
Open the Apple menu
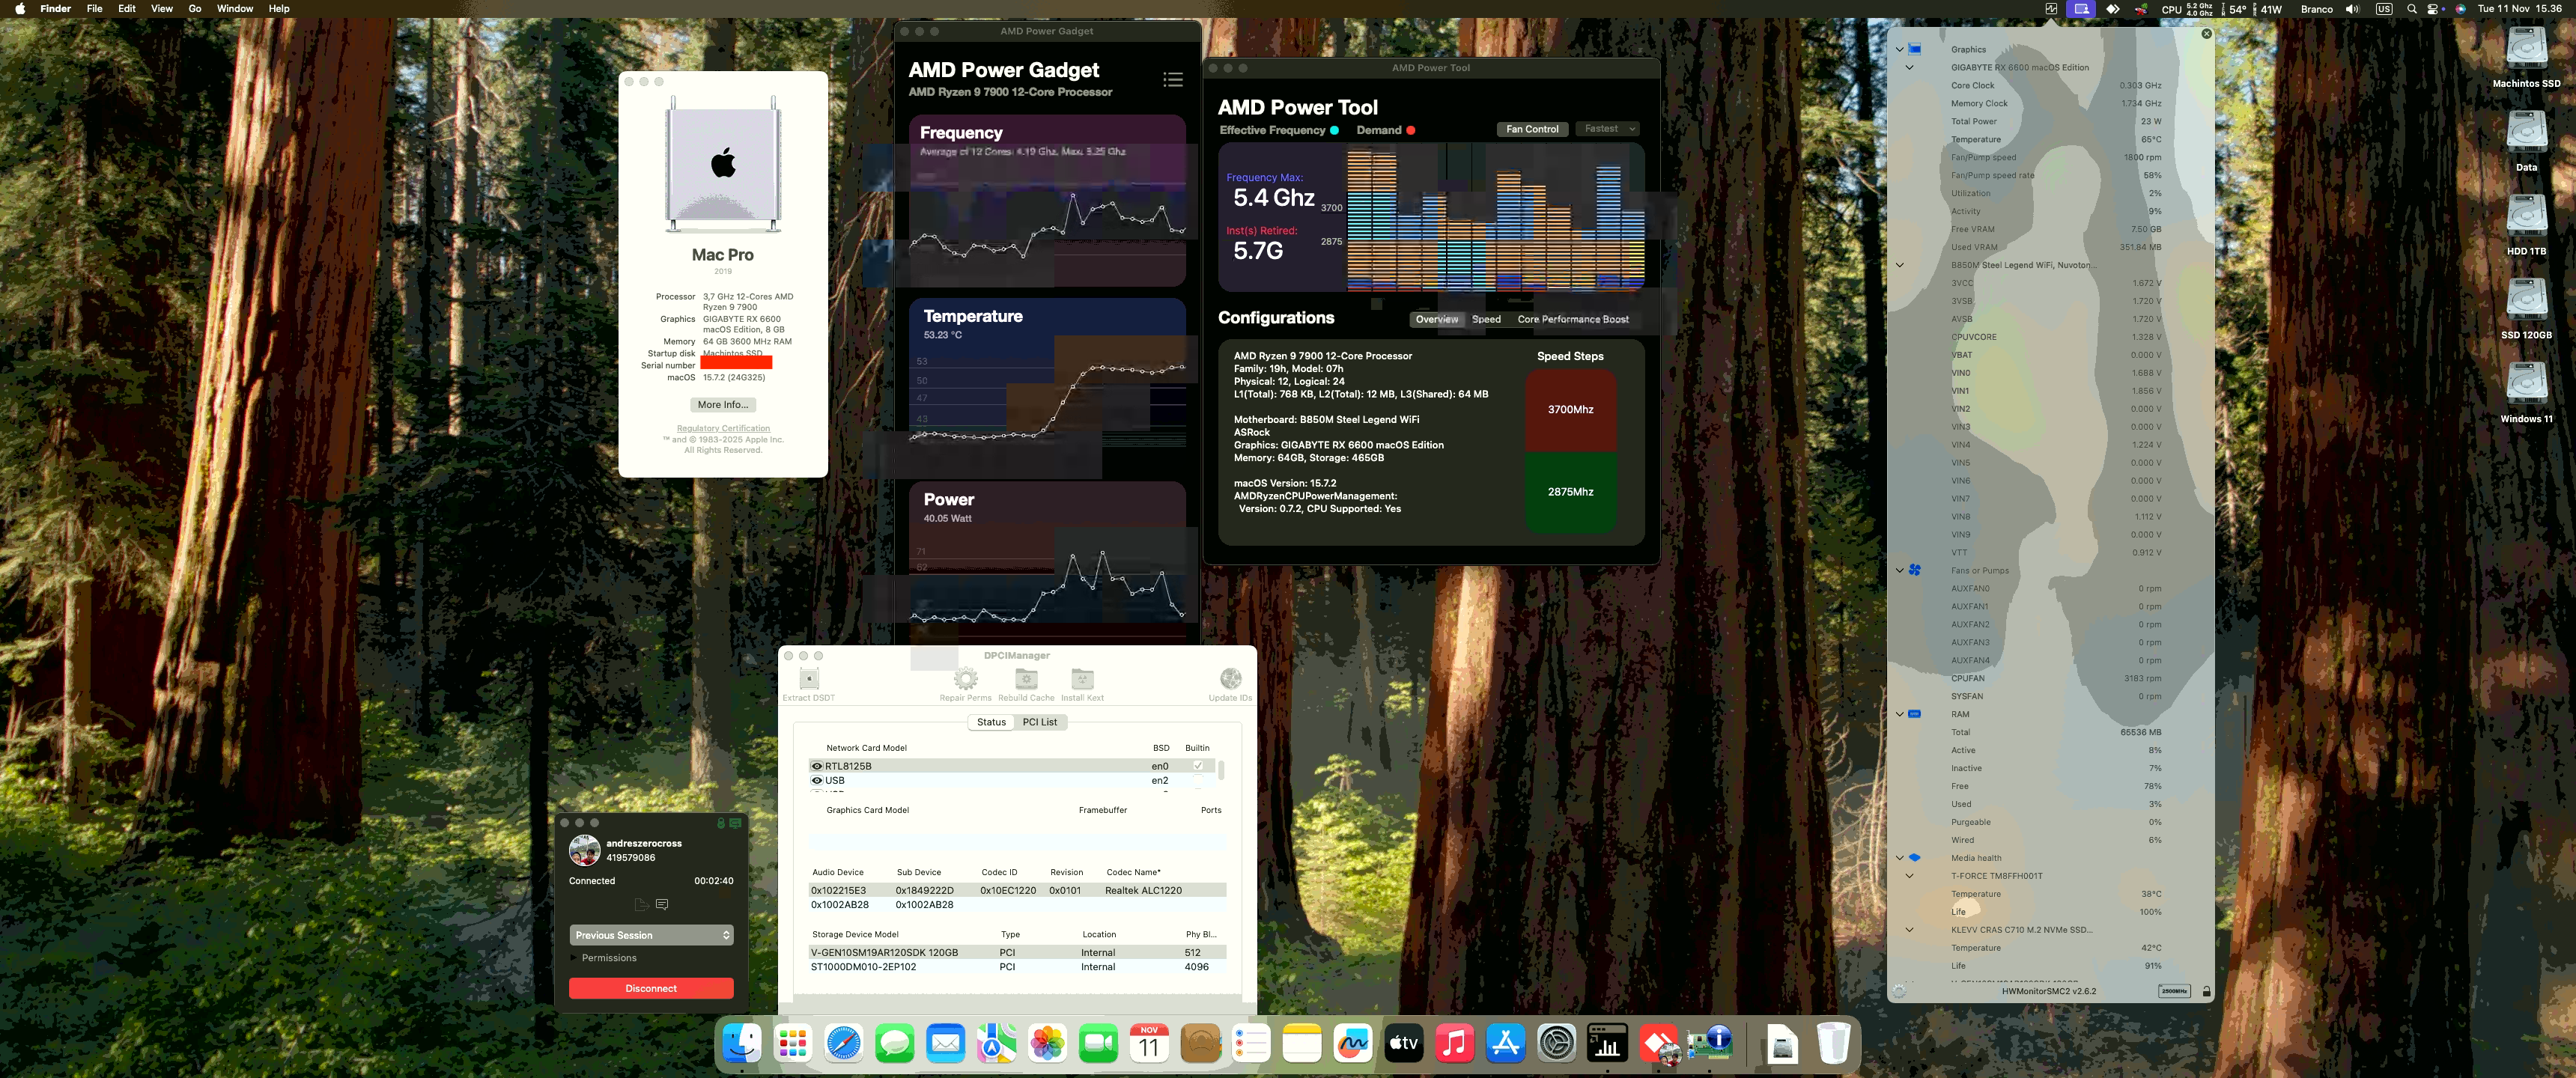coord(20,9)
